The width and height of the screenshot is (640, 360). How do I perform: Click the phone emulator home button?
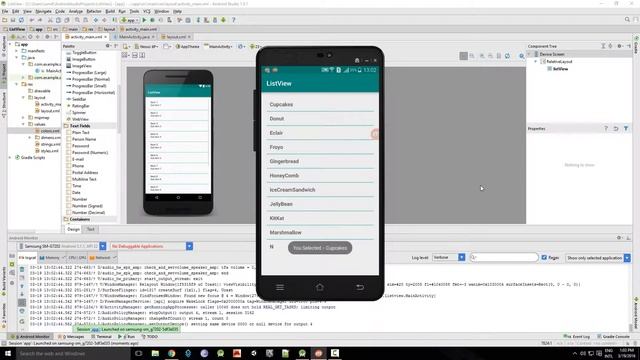(x=320, y=287)
